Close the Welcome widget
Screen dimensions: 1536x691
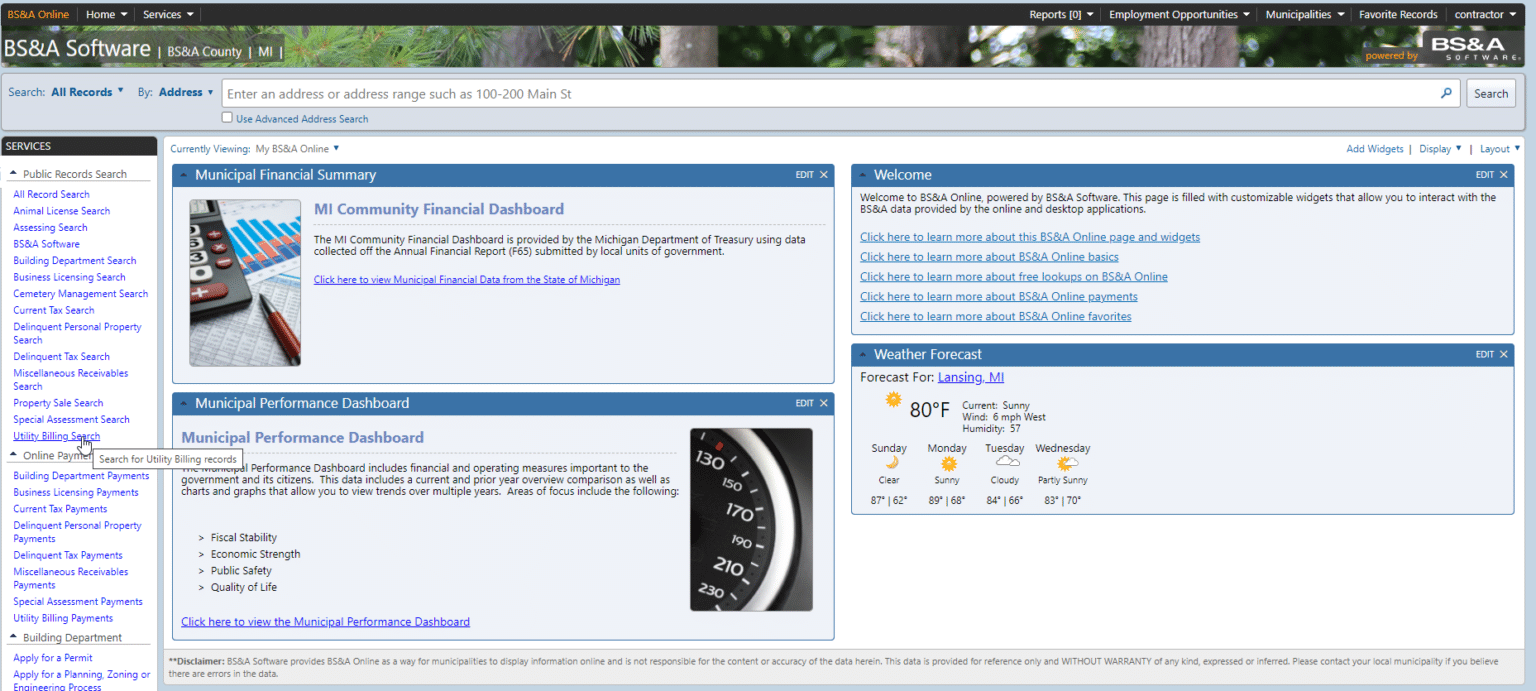(1503, 175)
